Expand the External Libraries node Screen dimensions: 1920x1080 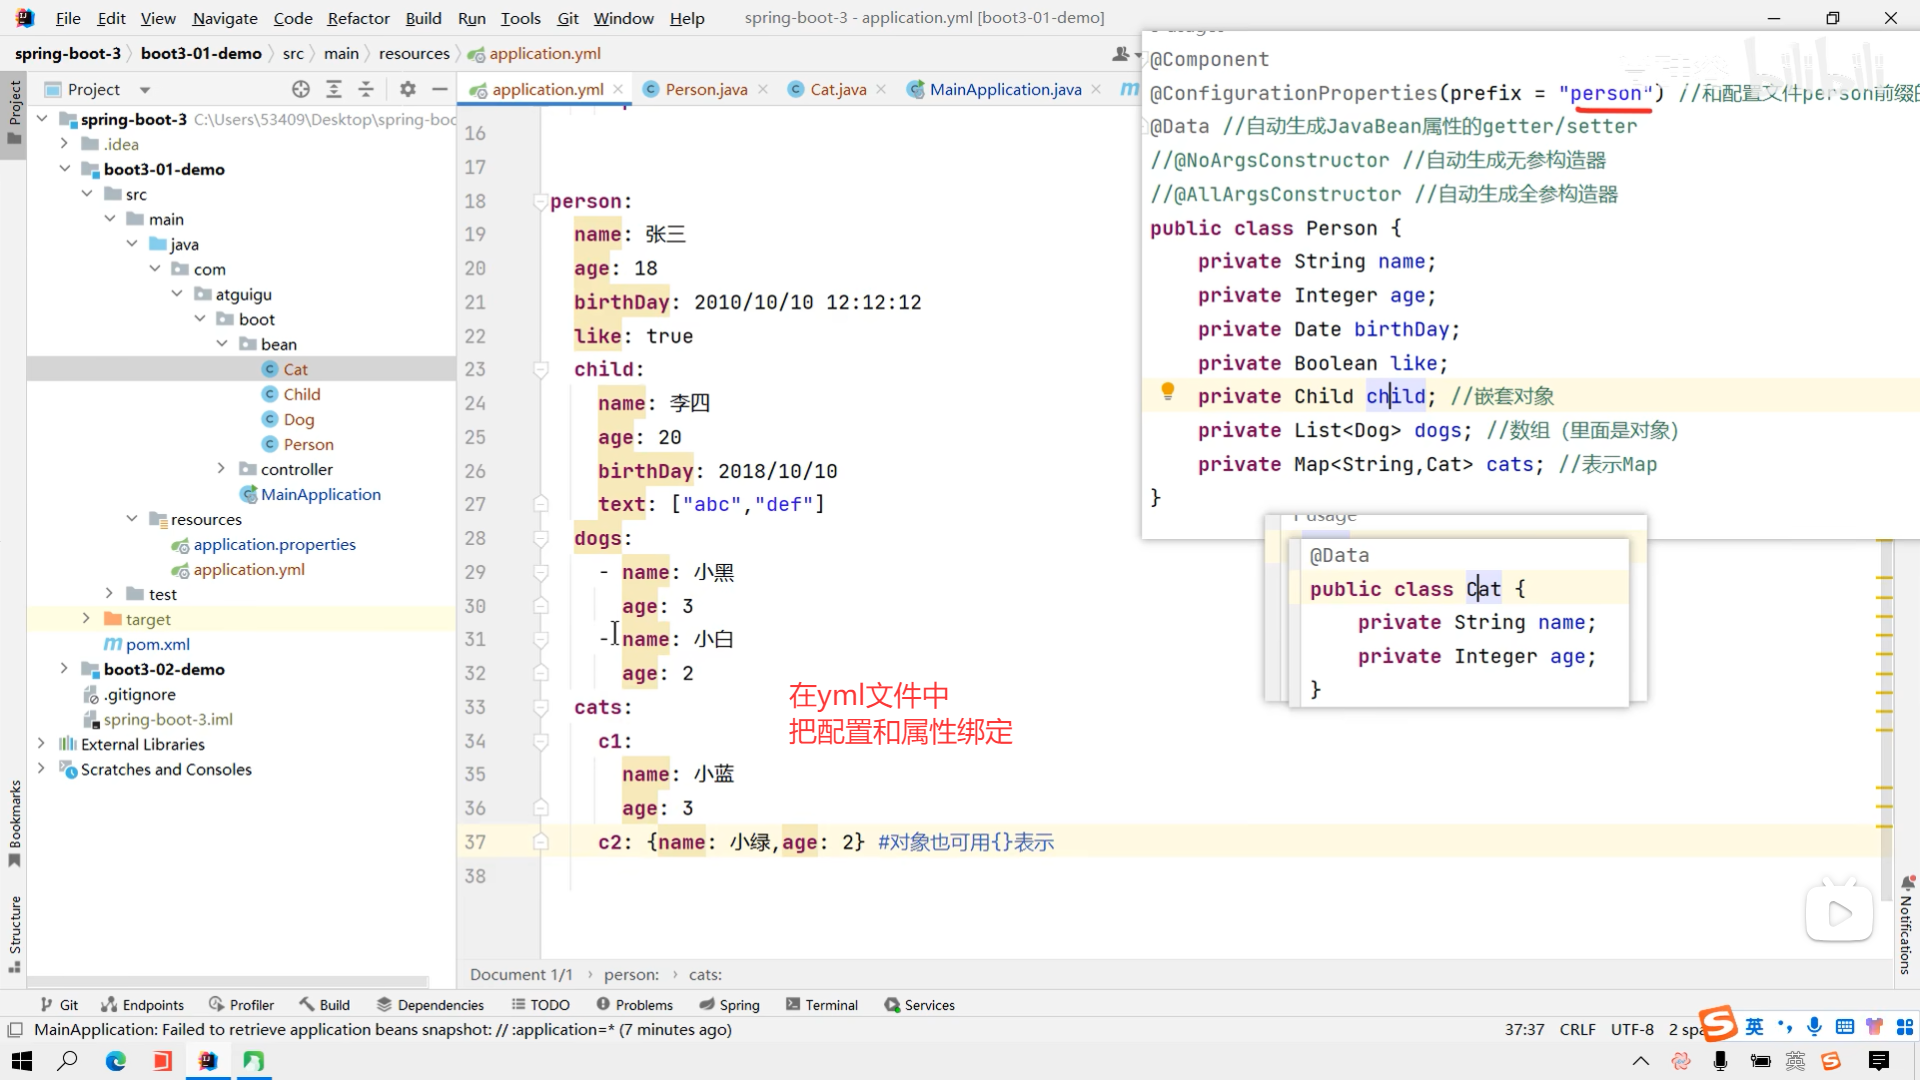pos(41,744)
